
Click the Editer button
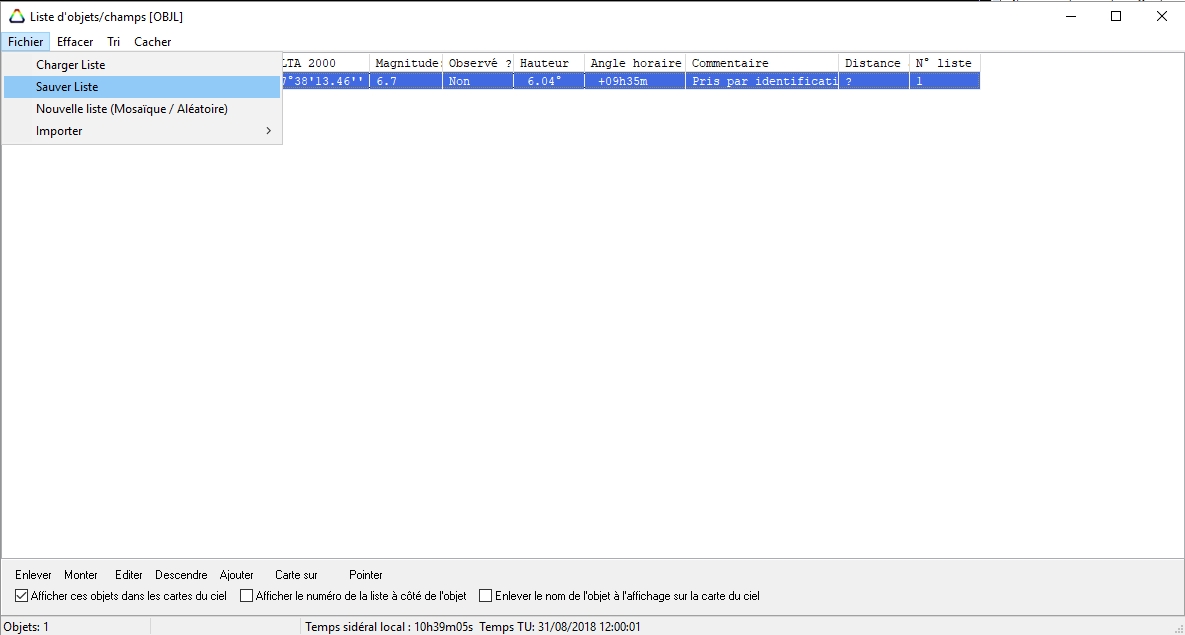[129, 575]
